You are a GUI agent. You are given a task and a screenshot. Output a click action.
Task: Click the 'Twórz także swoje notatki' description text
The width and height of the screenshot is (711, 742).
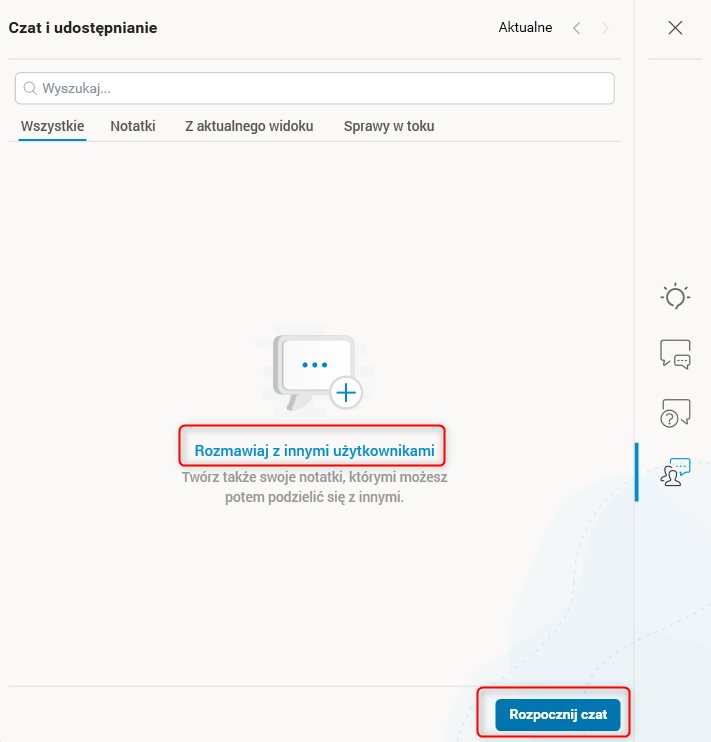314,487
